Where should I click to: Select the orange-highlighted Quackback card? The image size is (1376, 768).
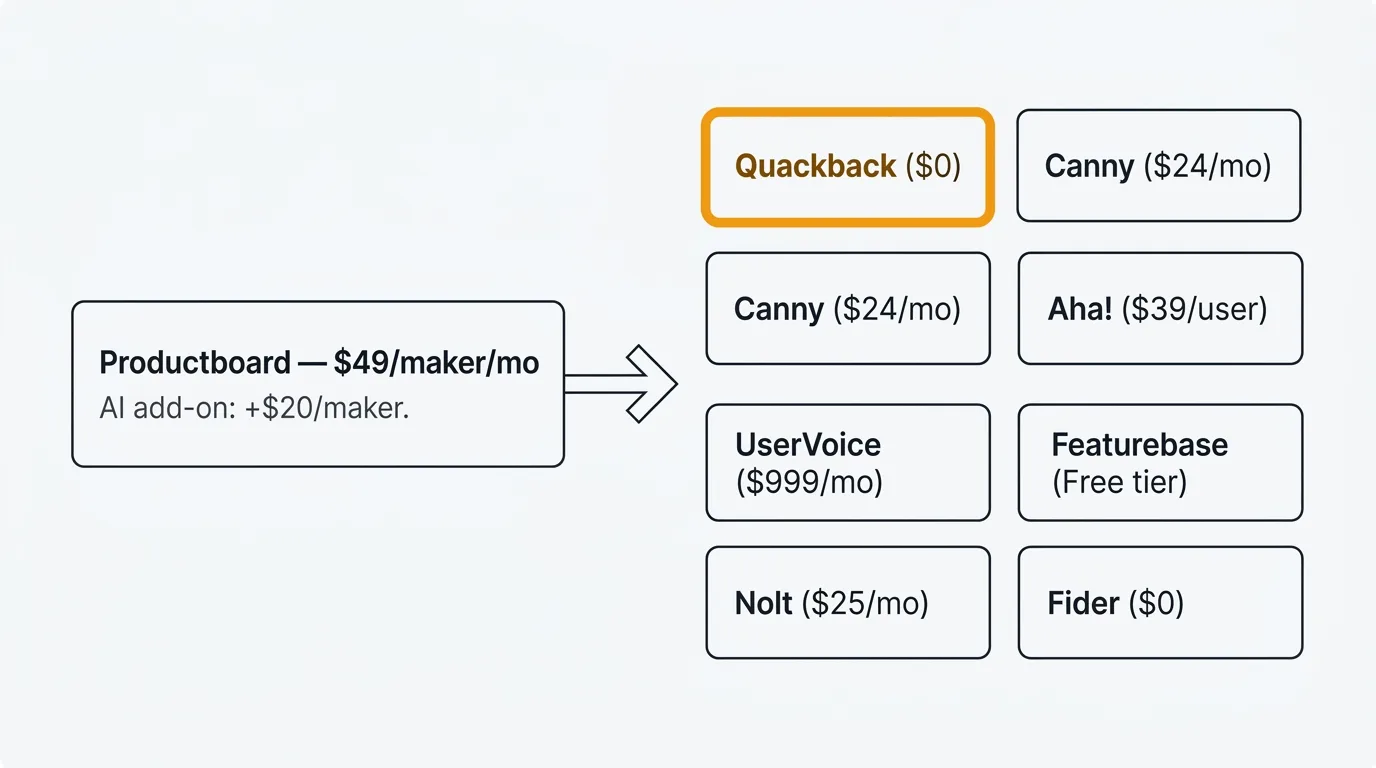[x=847, y=167]
